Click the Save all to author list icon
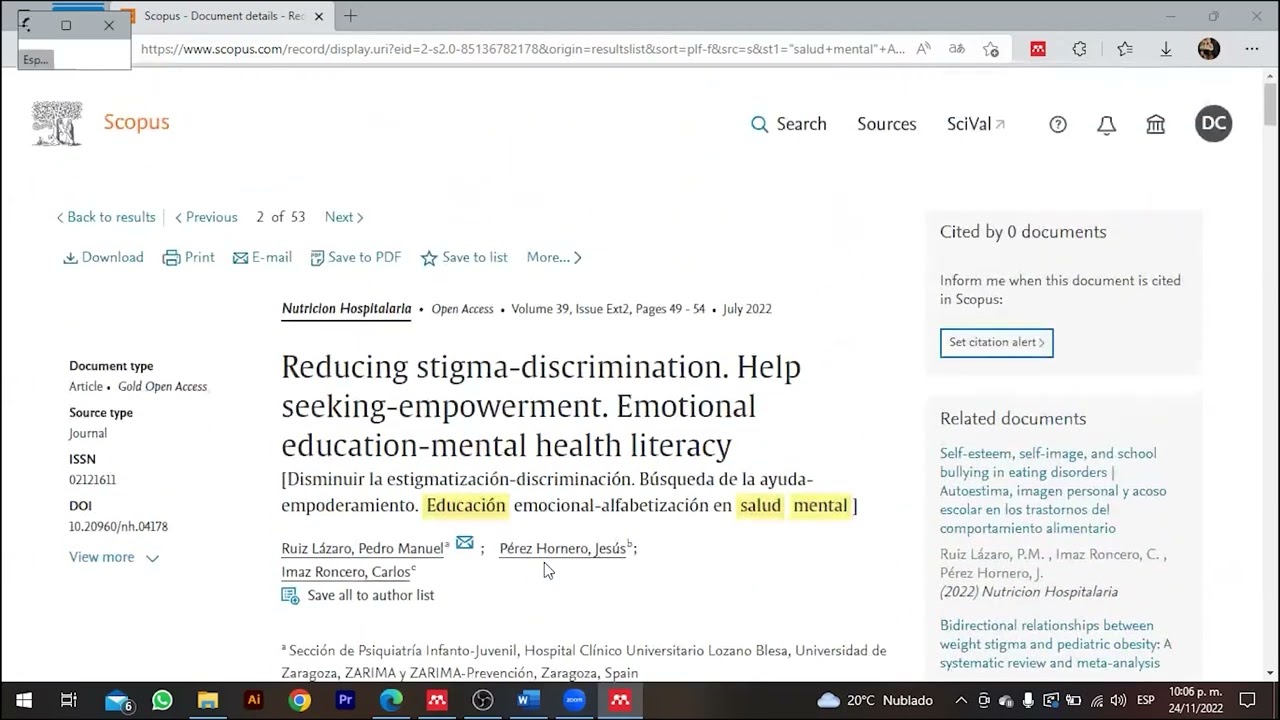Image resolution: width=1280 pixels, height=720 pixels. (x=290, y=595)
